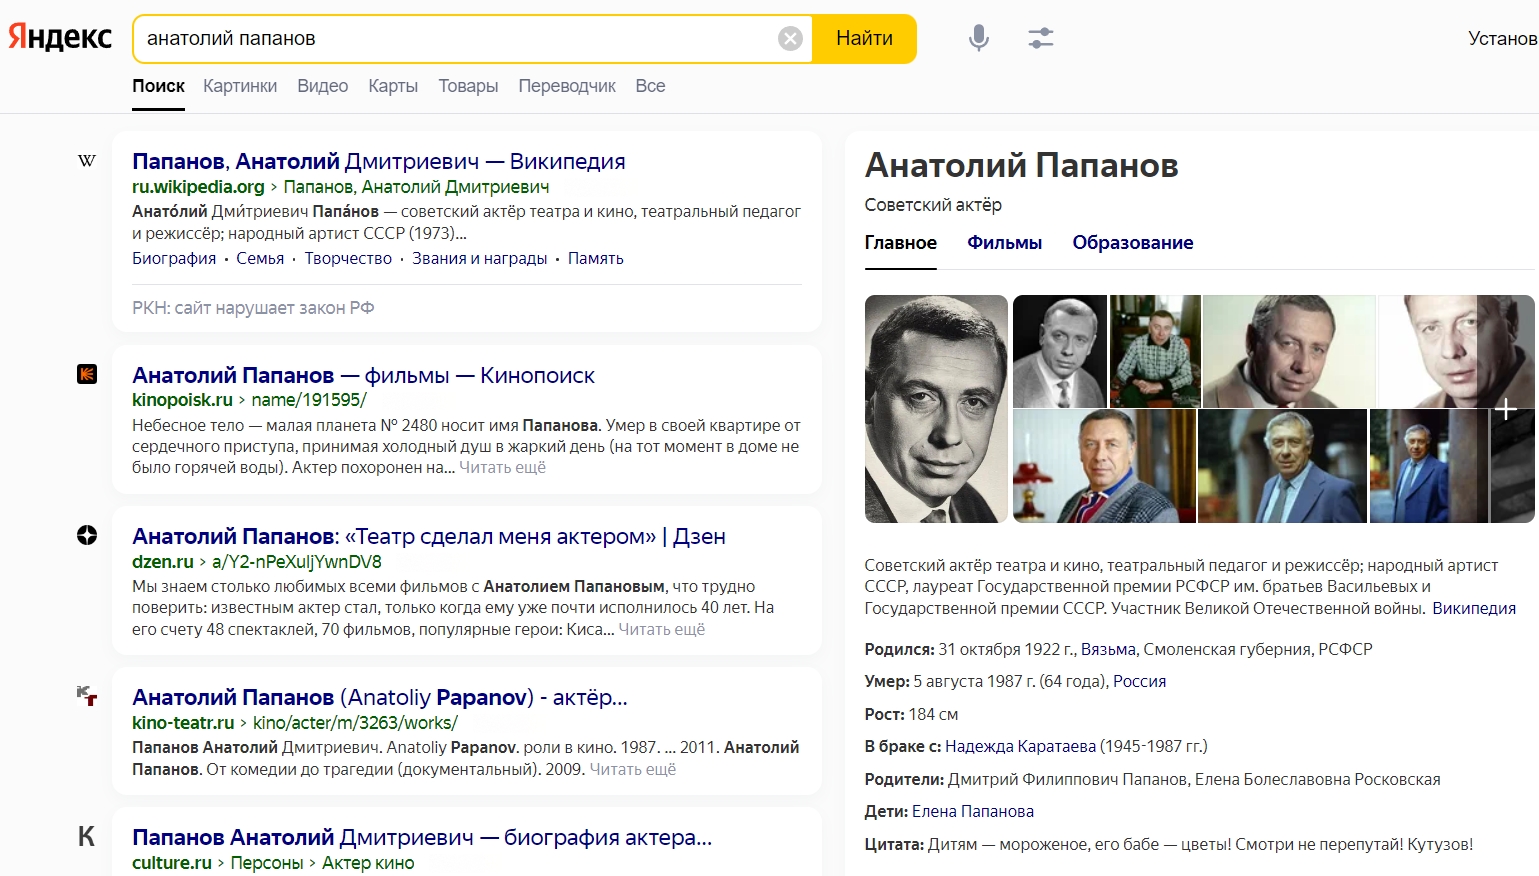
Task: Click the Елена Папанова link
Action: point(973,811)
